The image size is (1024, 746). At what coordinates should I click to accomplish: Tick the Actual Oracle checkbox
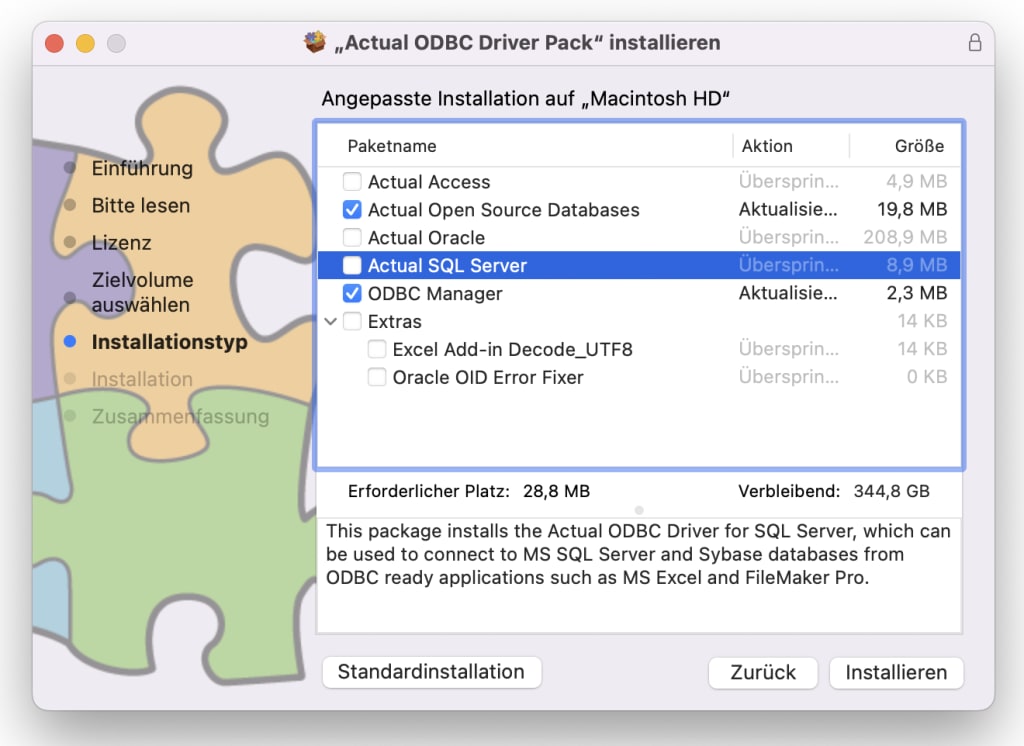(x=352, y=237)
